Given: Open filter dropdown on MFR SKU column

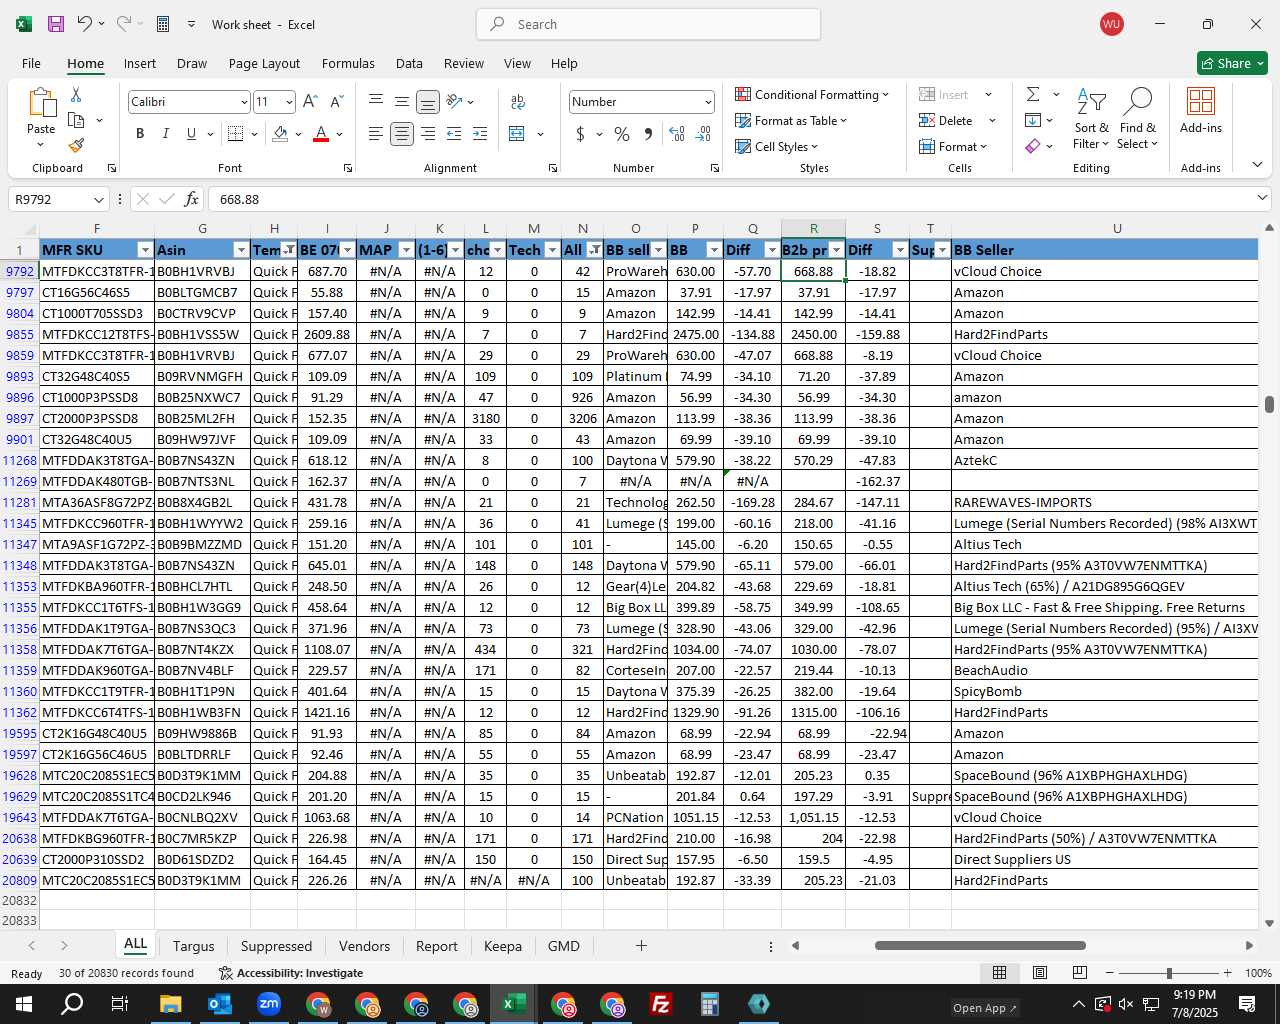Looking at the screenshot, I should 145,250.
